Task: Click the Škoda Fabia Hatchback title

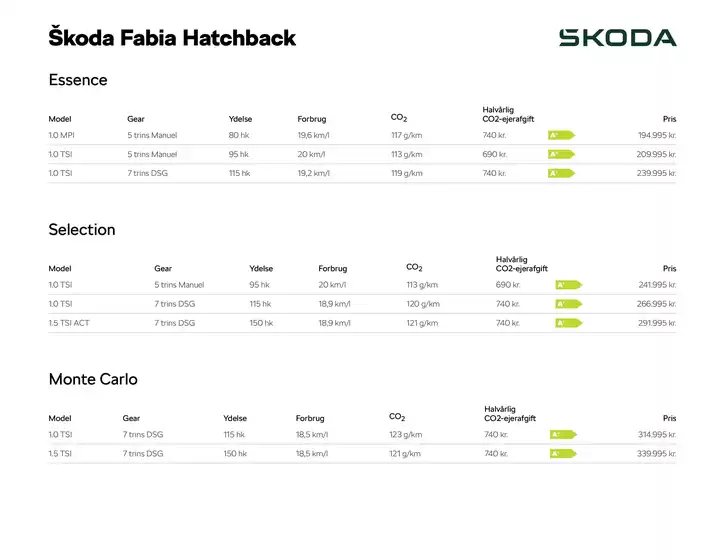Action: pyautogui.click(x=172, y=38)
